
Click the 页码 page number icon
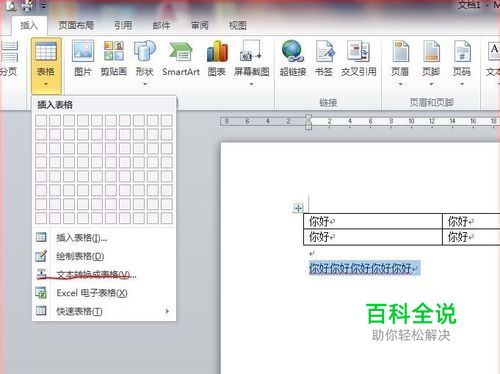coord(462,51)
